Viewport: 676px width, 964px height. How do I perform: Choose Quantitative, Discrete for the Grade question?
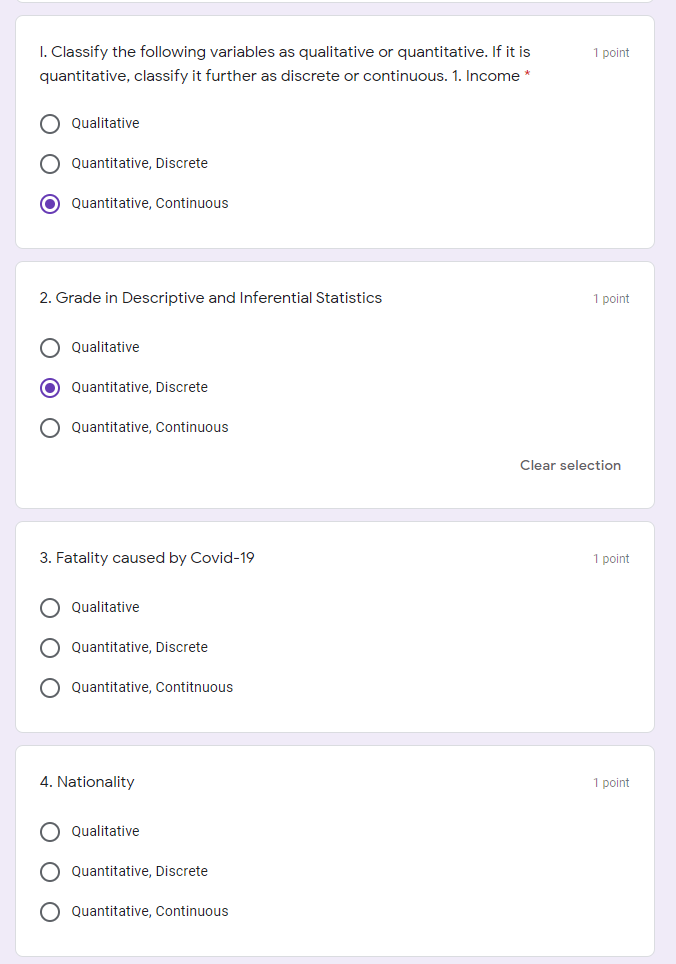pyautogui.click(x=50, y=387)
